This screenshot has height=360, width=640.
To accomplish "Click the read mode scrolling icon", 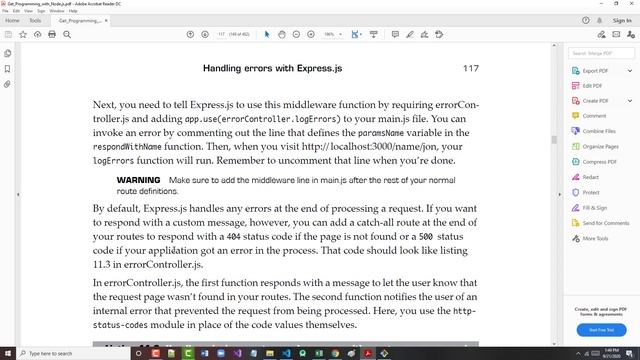I will click(373, 35).
